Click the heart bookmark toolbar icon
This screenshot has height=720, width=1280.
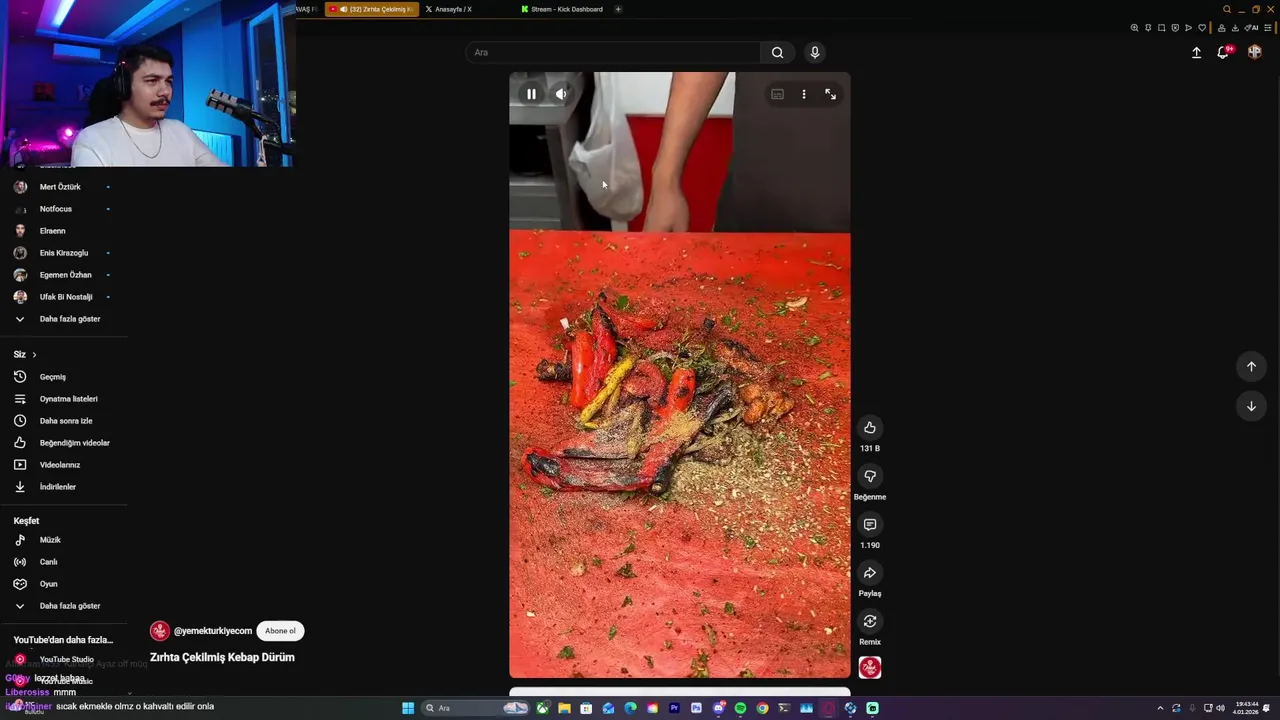[x=1202, y=28]
